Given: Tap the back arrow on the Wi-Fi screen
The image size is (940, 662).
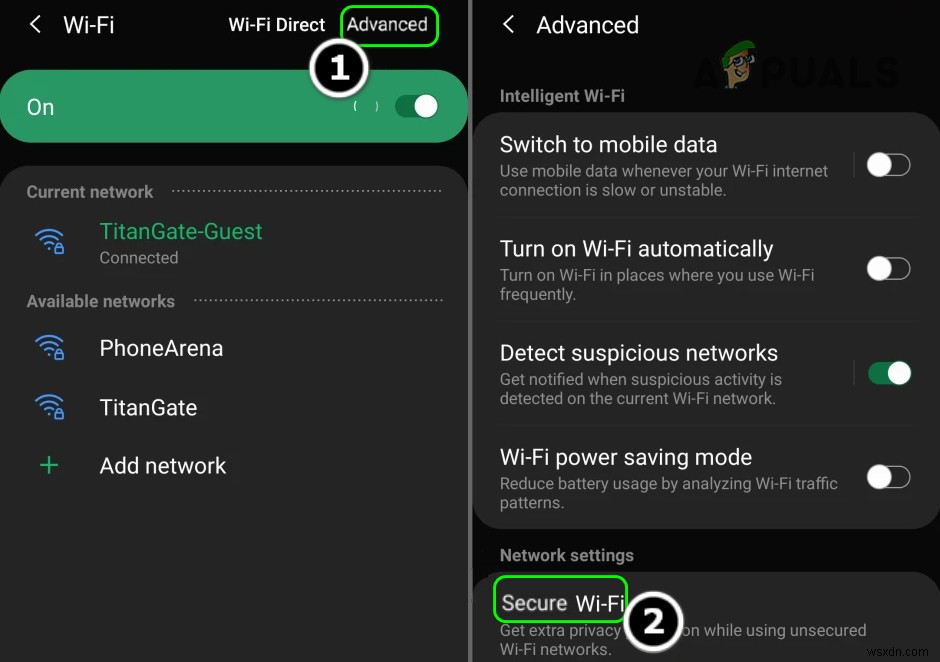Looking at the screenshot, I should 34,25.
